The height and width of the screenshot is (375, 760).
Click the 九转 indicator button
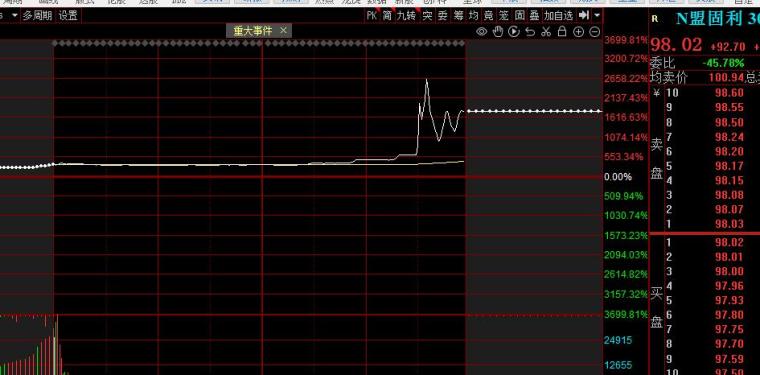406,16
